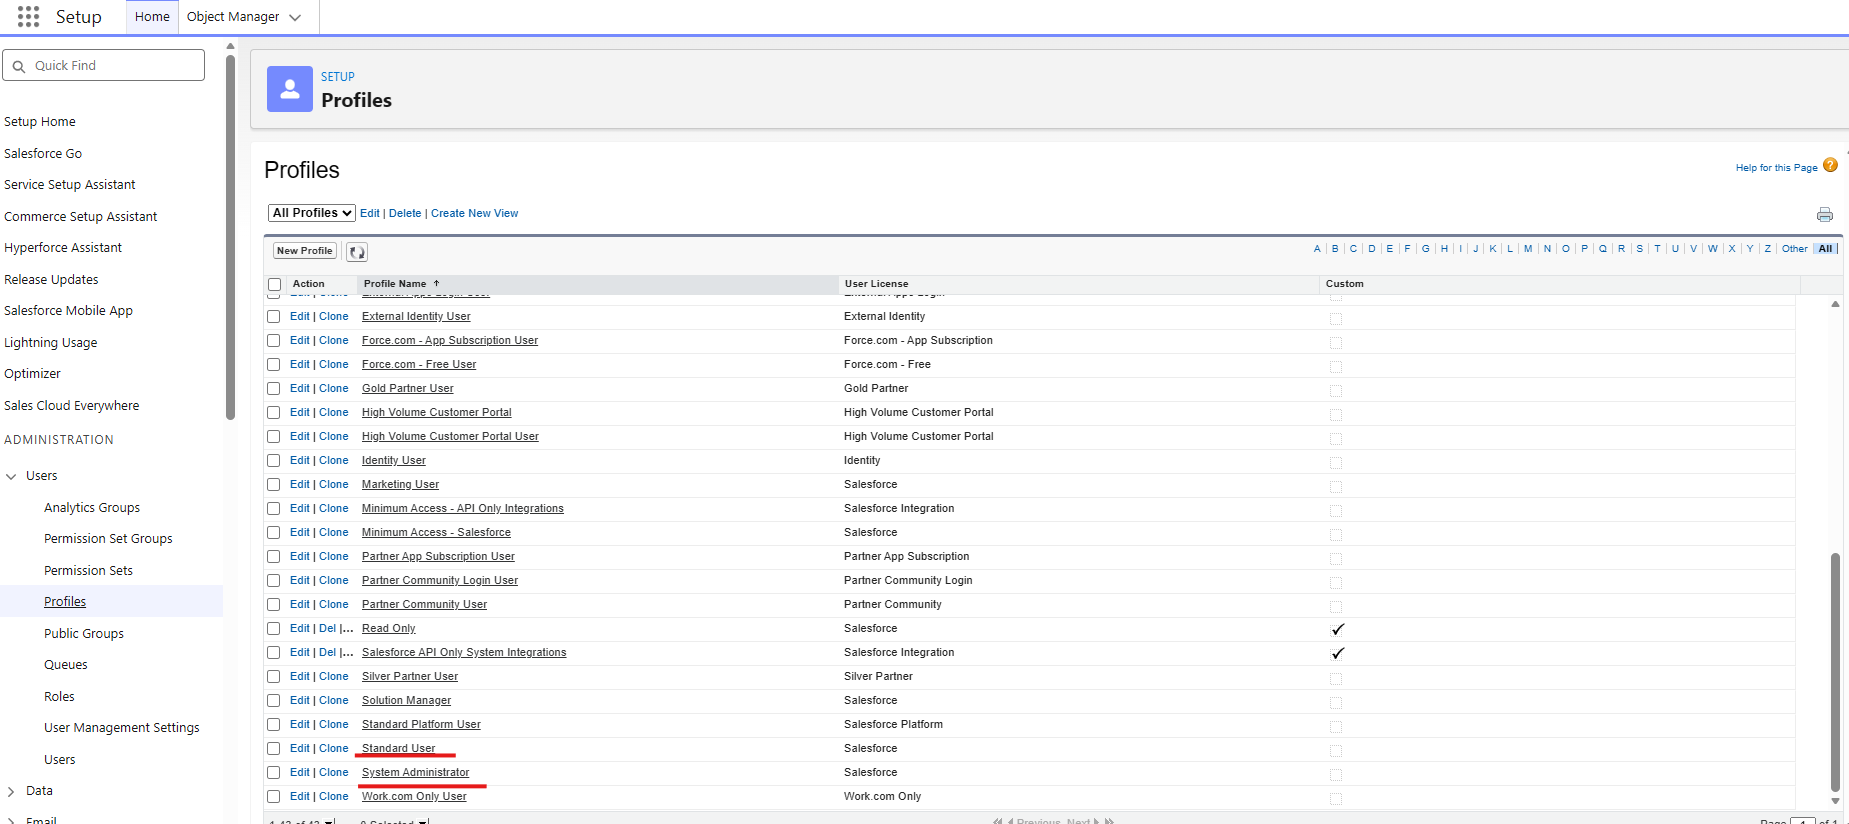Filter profiles by letter M
The height and width of the screenshot is (824, 1849).
(x=1528, y=249)
